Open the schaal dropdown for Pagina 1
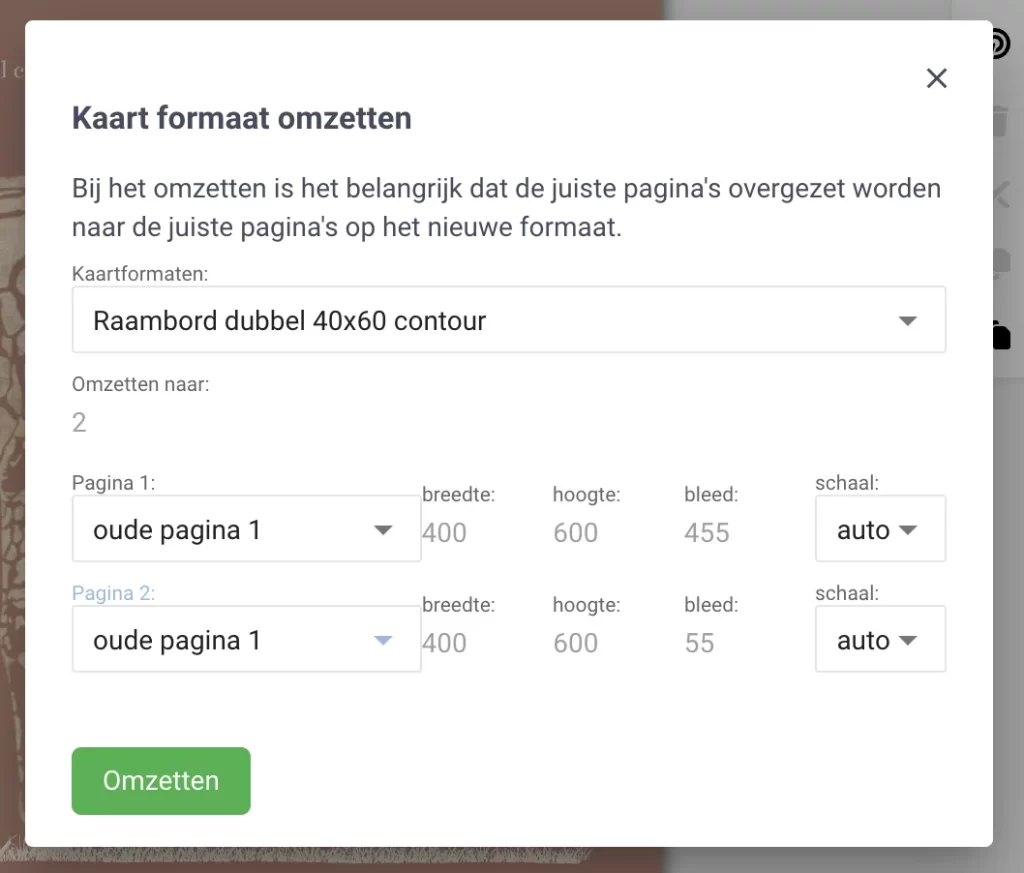This screenshot has width=1024, height=873. click(x=879, y=530)
